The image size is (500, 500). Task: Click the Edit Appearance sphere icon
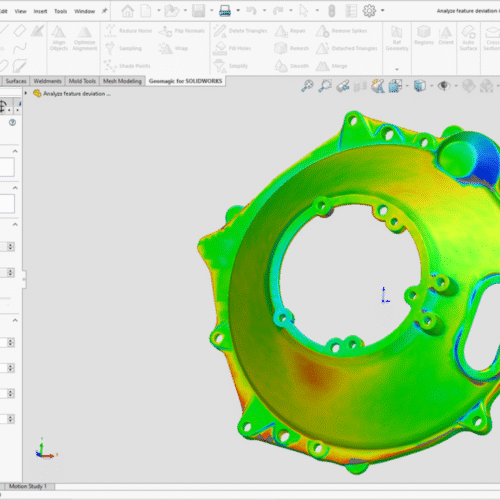click(469, 86)
